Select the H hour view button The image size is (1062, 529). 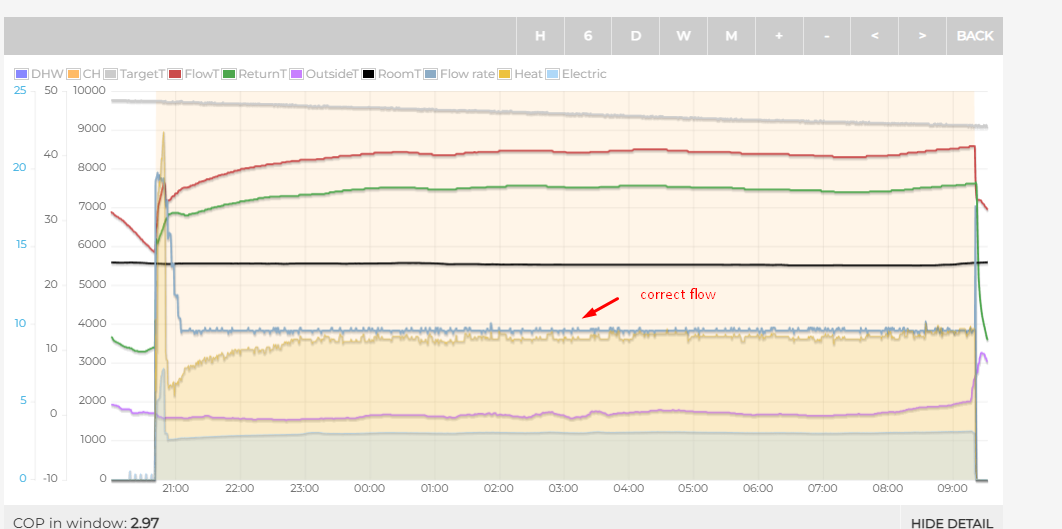pyautogui.click(x=540, y=36)
